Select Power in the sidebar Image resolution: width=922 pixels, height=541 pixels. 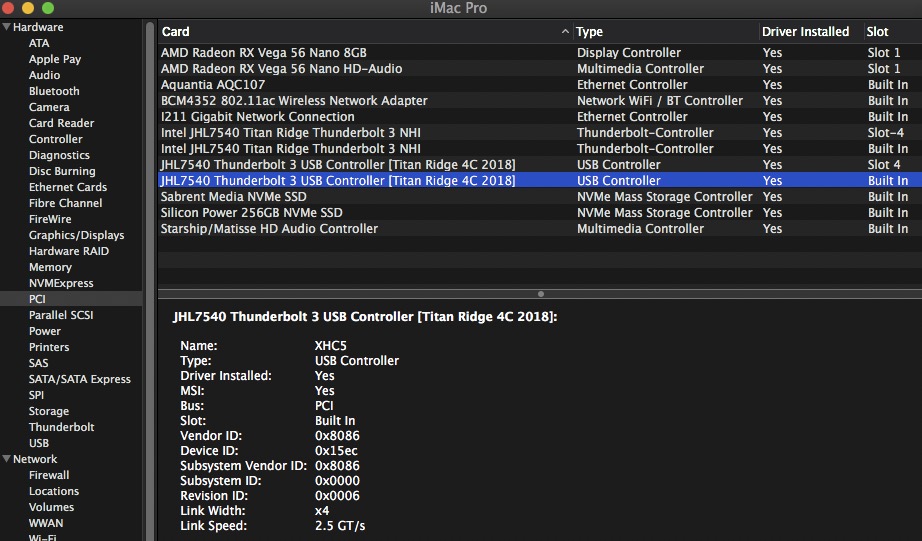45,330
